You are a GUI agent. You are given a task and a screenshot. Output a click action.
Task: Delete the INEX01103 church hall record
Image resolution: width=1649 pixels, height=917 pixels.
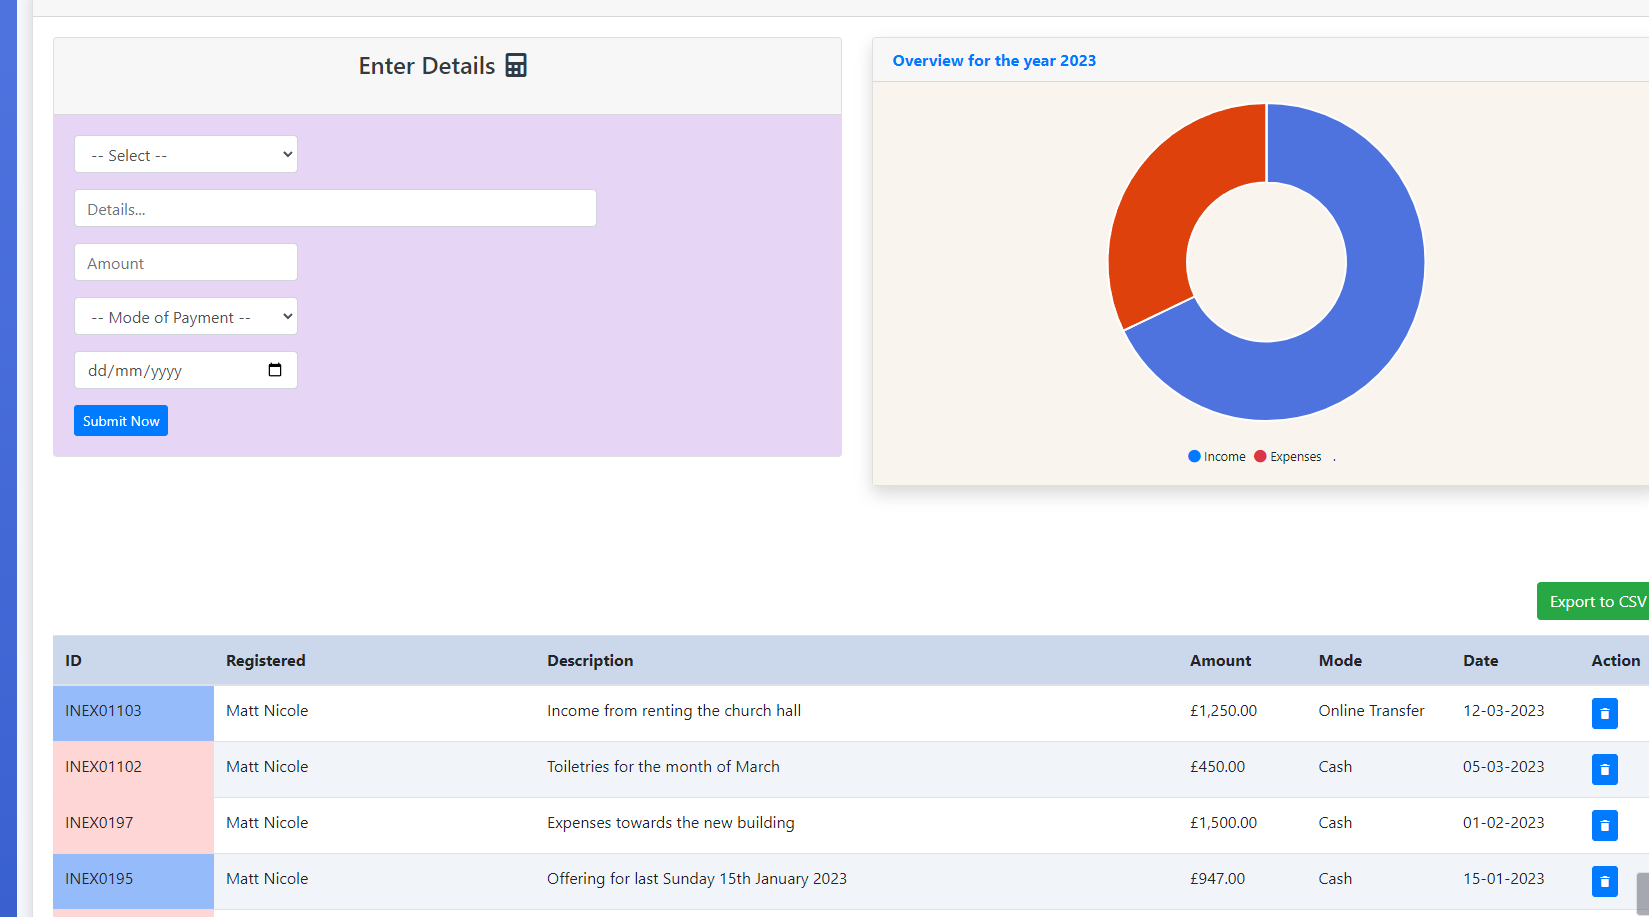click(x=1604, y=713)
